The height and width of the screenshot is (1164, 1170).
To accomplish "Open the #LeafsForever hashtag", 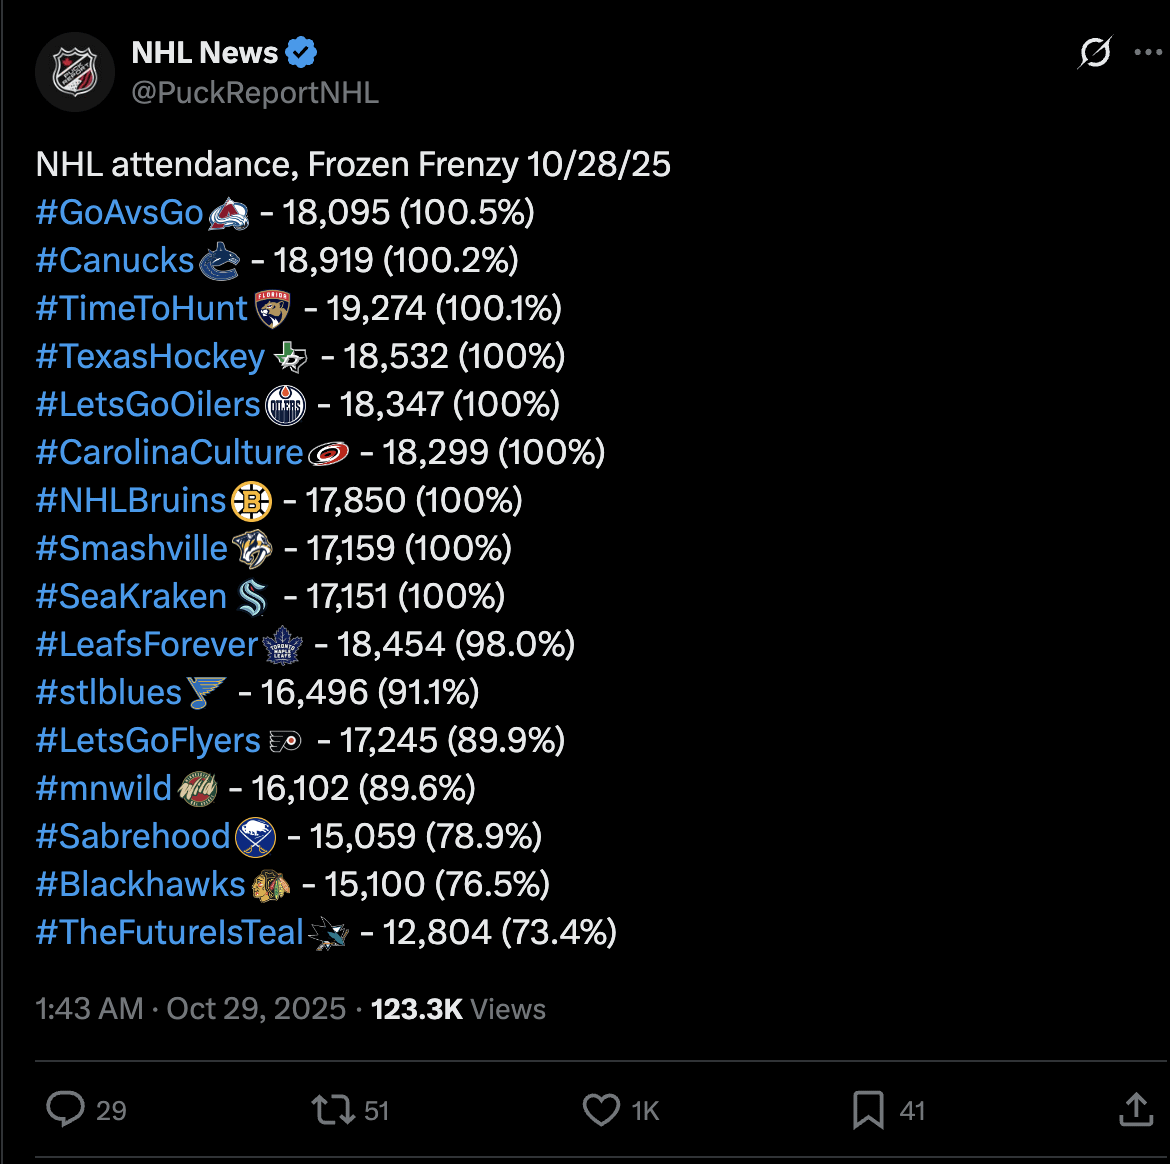I will click(147, 645).
